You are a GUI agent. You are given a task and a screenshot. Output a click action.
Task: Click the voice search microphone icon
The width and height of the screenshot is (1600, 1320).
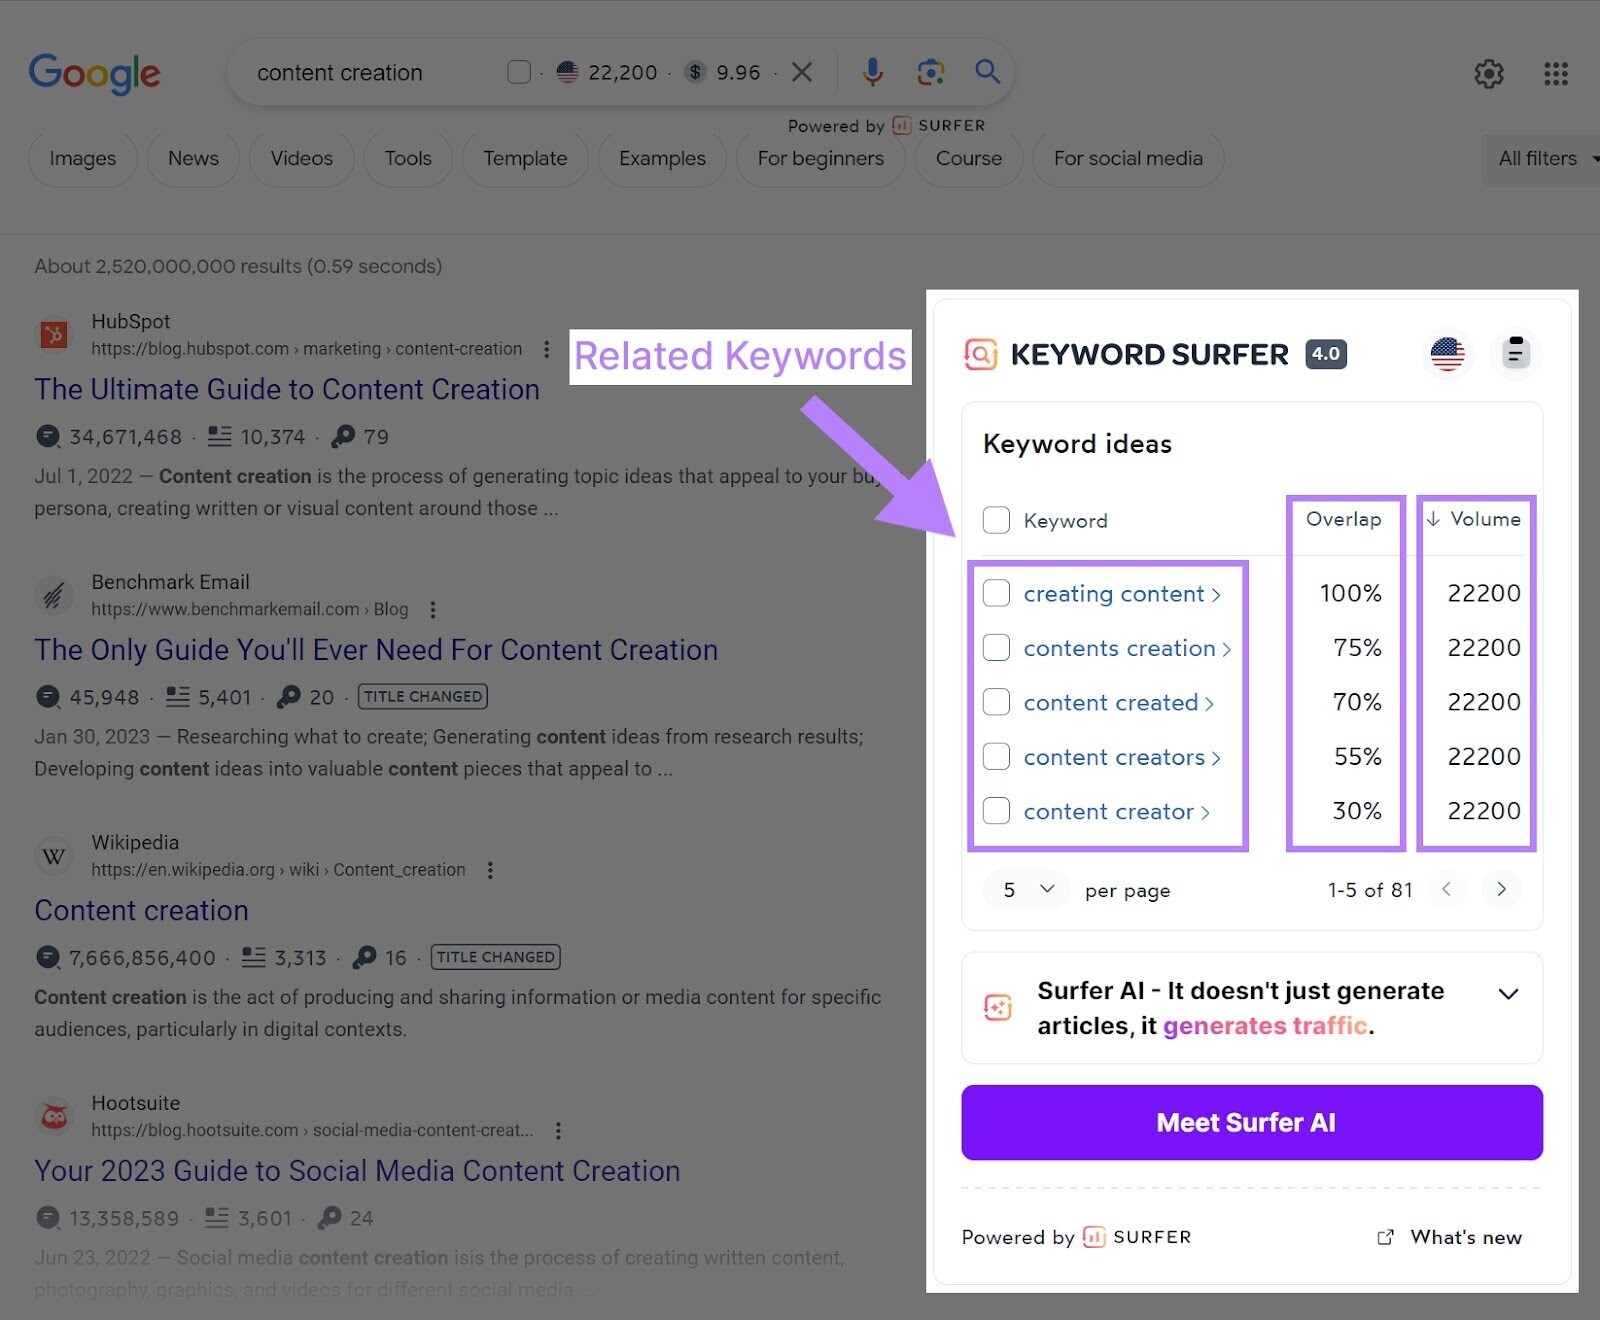pyautogui.click(x=872, y=72)
